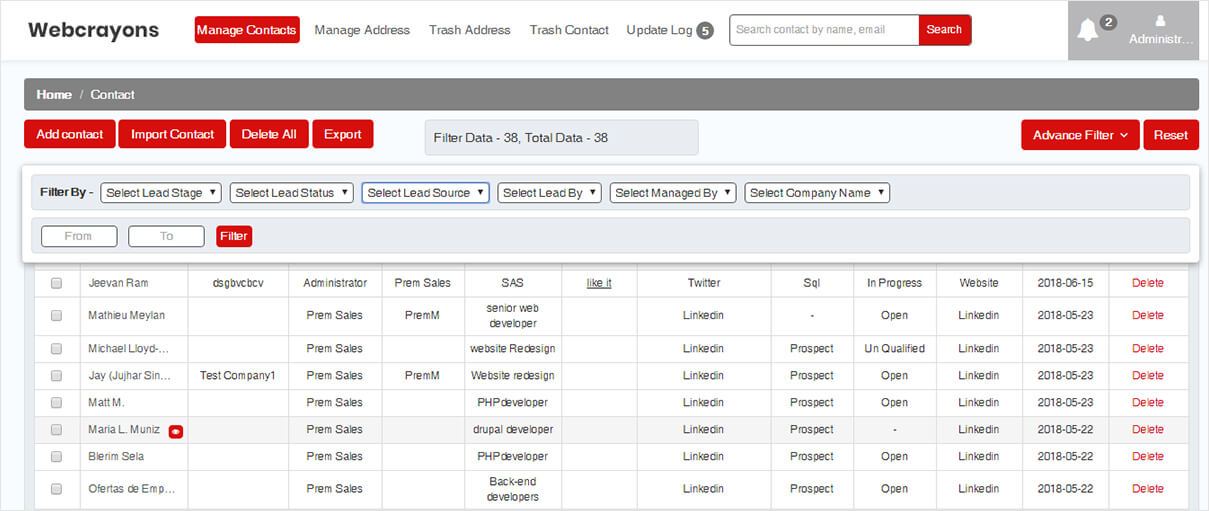Expand the Advance Filter menu
Image resolution: width=1209 pixels, height=511 pixels.
tap(1079, 135)
